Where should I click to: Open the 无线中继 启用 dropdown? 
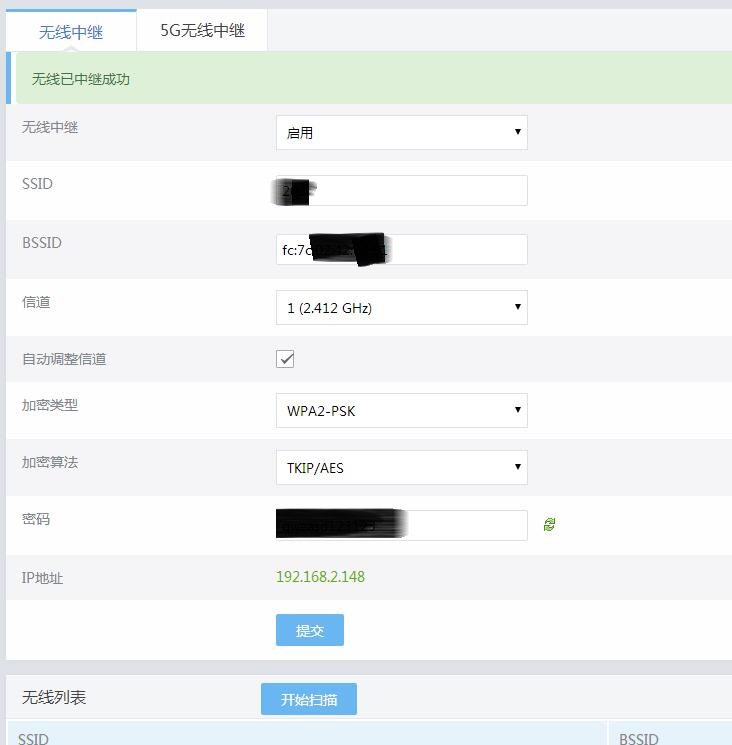click(401, 133)
